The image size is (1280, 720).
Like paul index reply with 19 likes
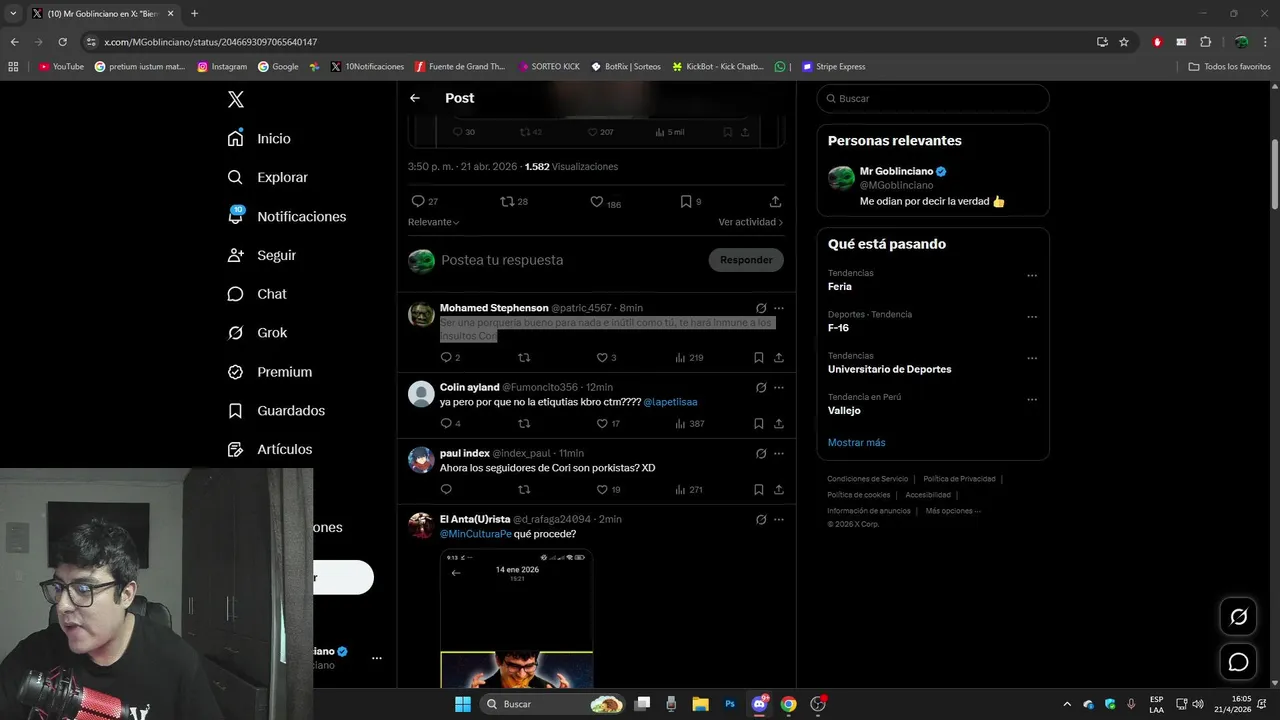[608, 490]
